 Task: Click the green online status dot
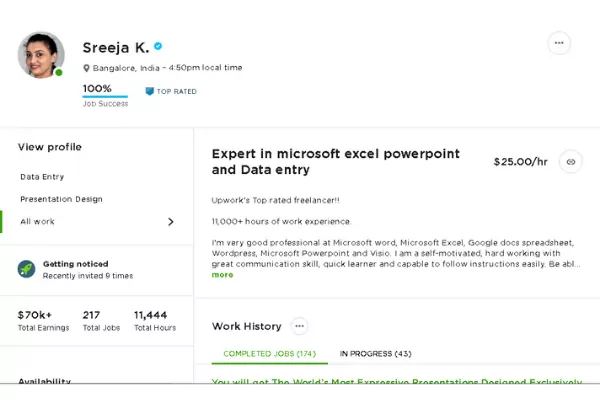coord(59,72)
